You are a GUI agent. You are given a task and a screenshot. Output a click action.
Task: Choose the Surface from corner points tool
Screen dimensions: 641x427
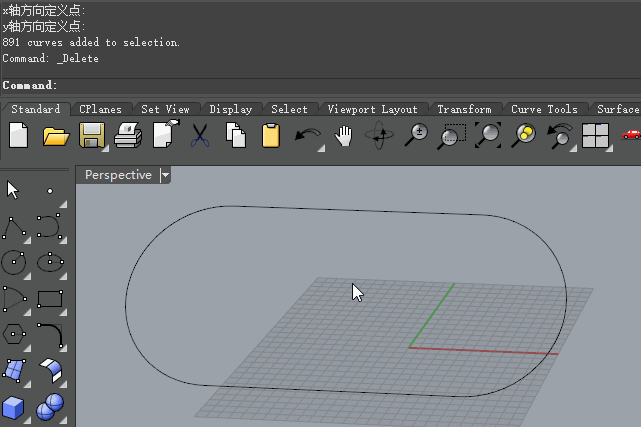coord(14,371)
